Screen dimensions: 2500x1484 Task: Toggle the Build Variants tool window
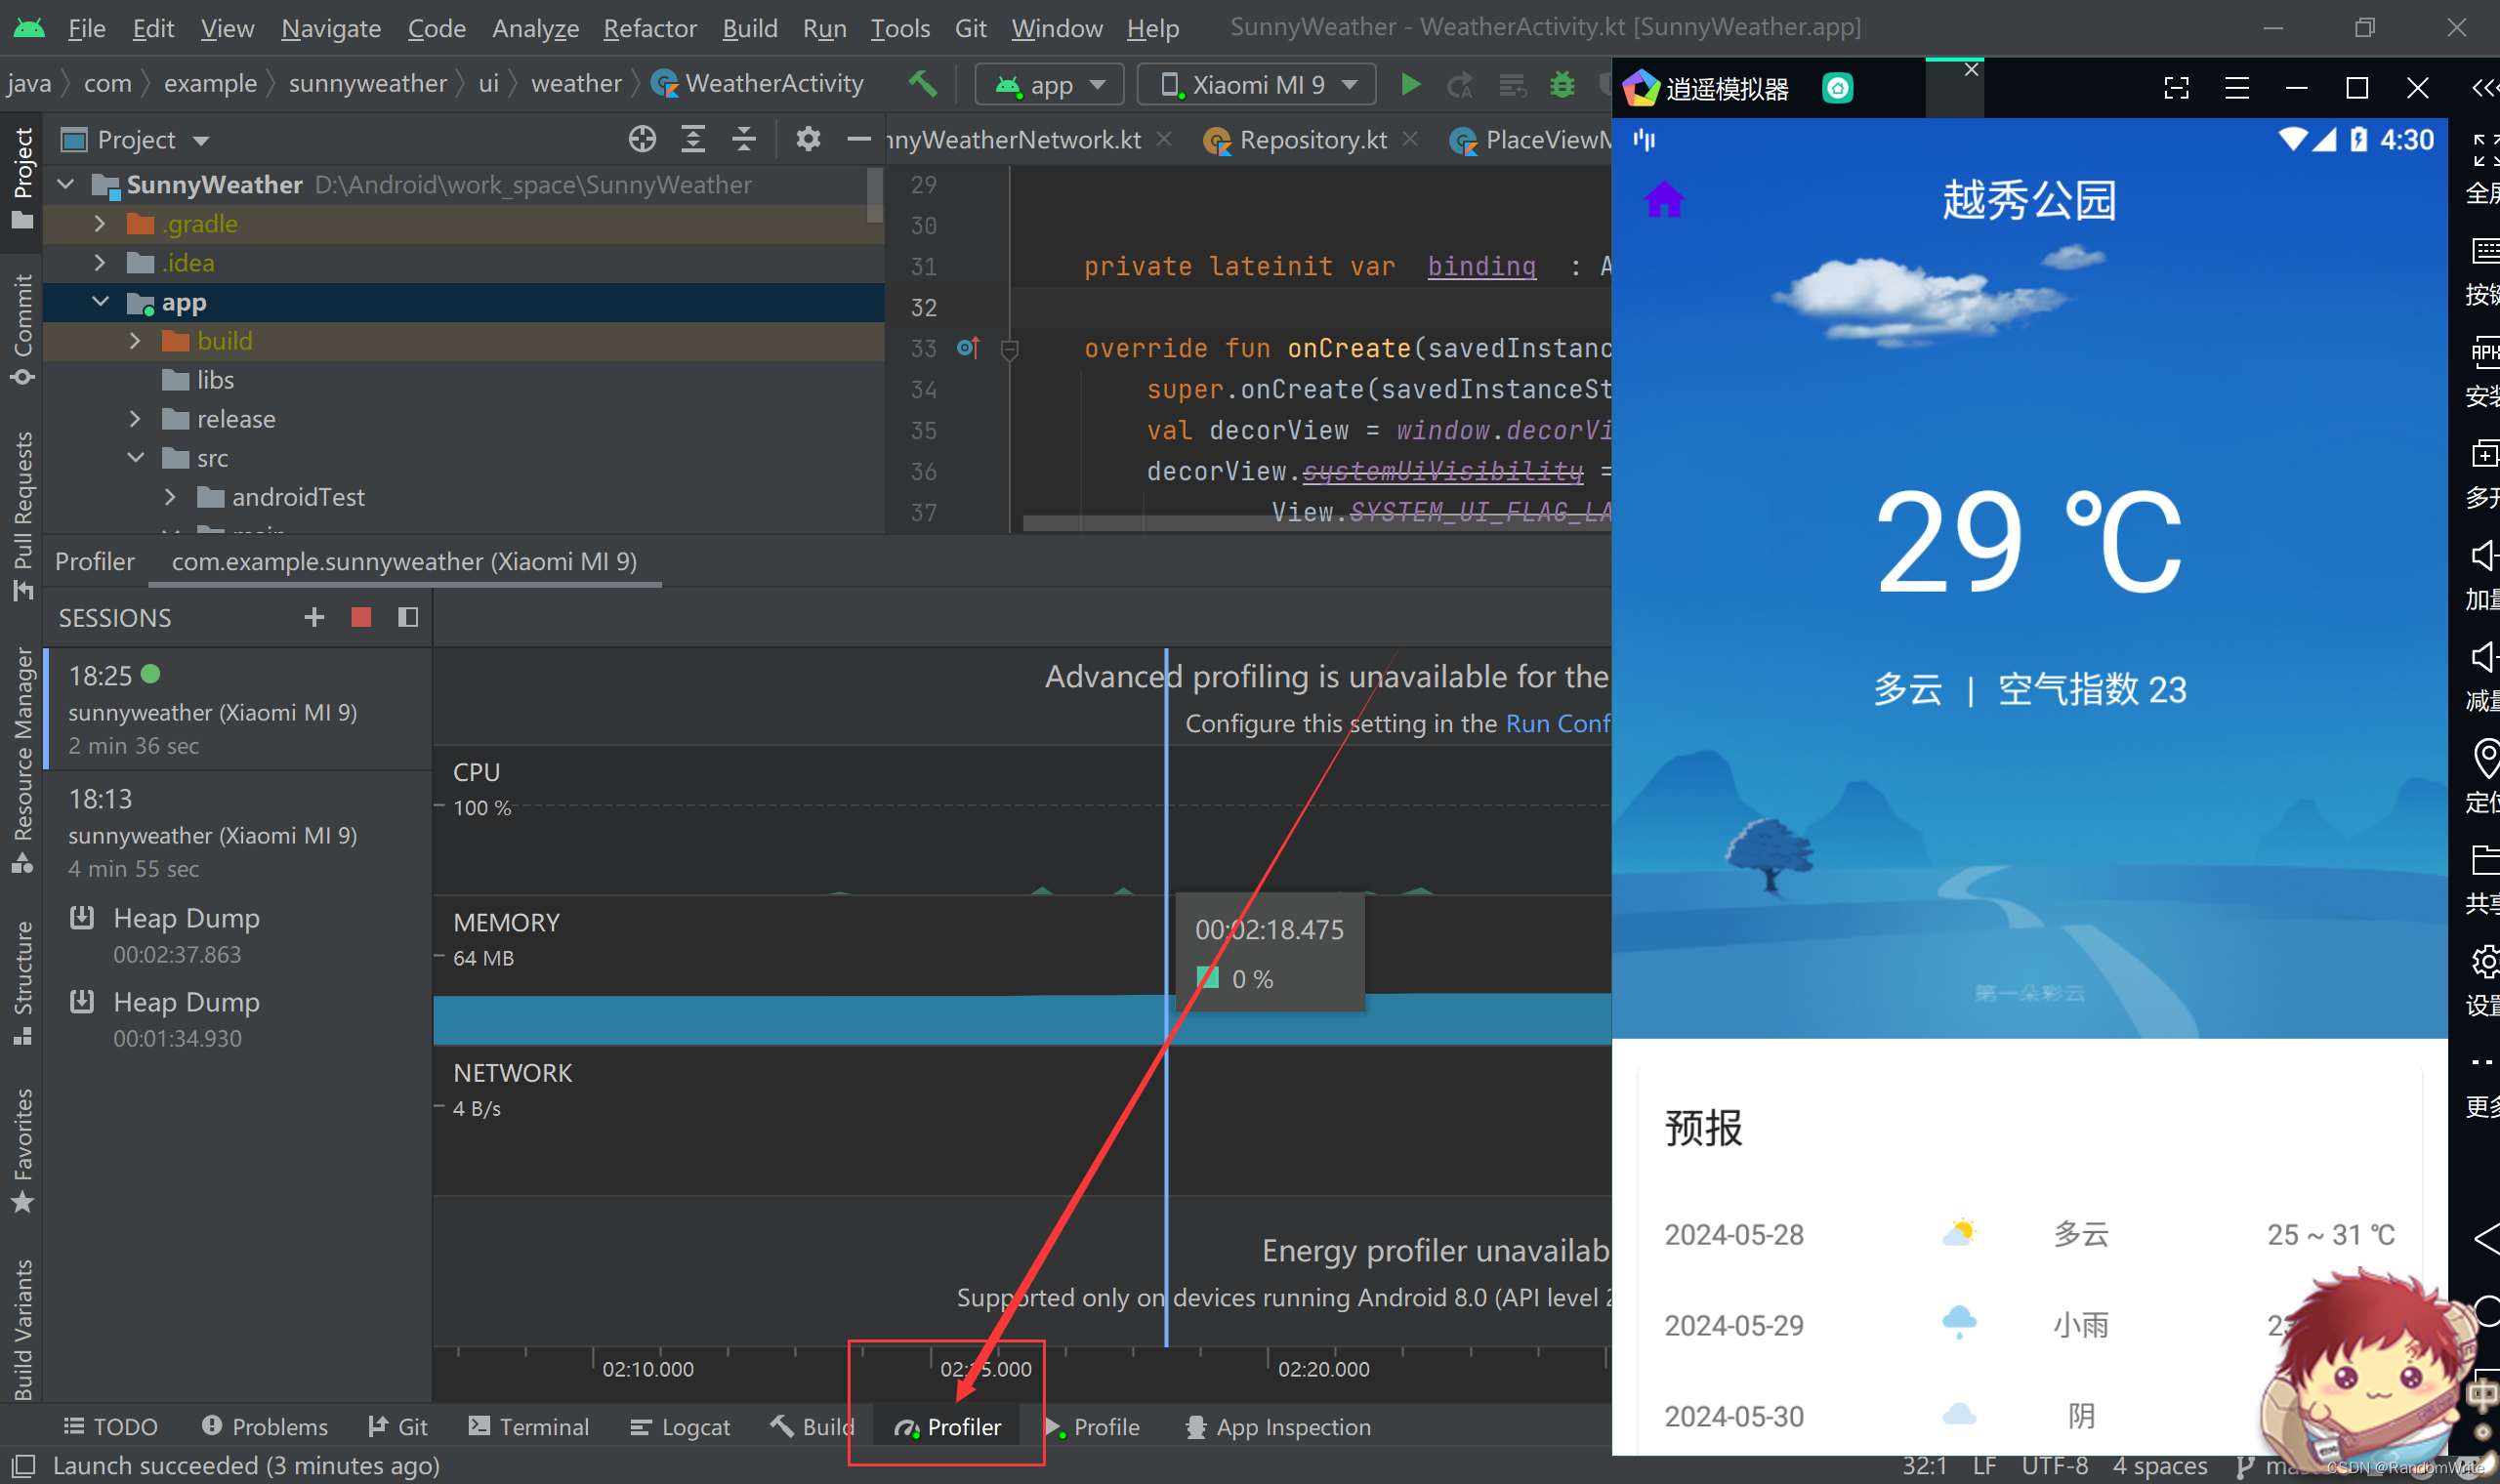click(22, 1329)
